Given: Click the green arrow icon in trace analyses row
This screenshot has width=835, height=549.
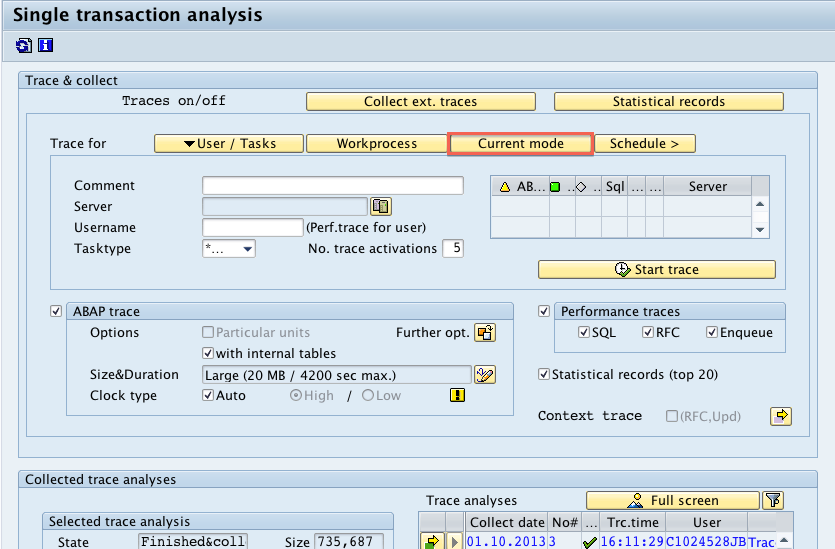Looking at the screenshot, I should (432, 542).
